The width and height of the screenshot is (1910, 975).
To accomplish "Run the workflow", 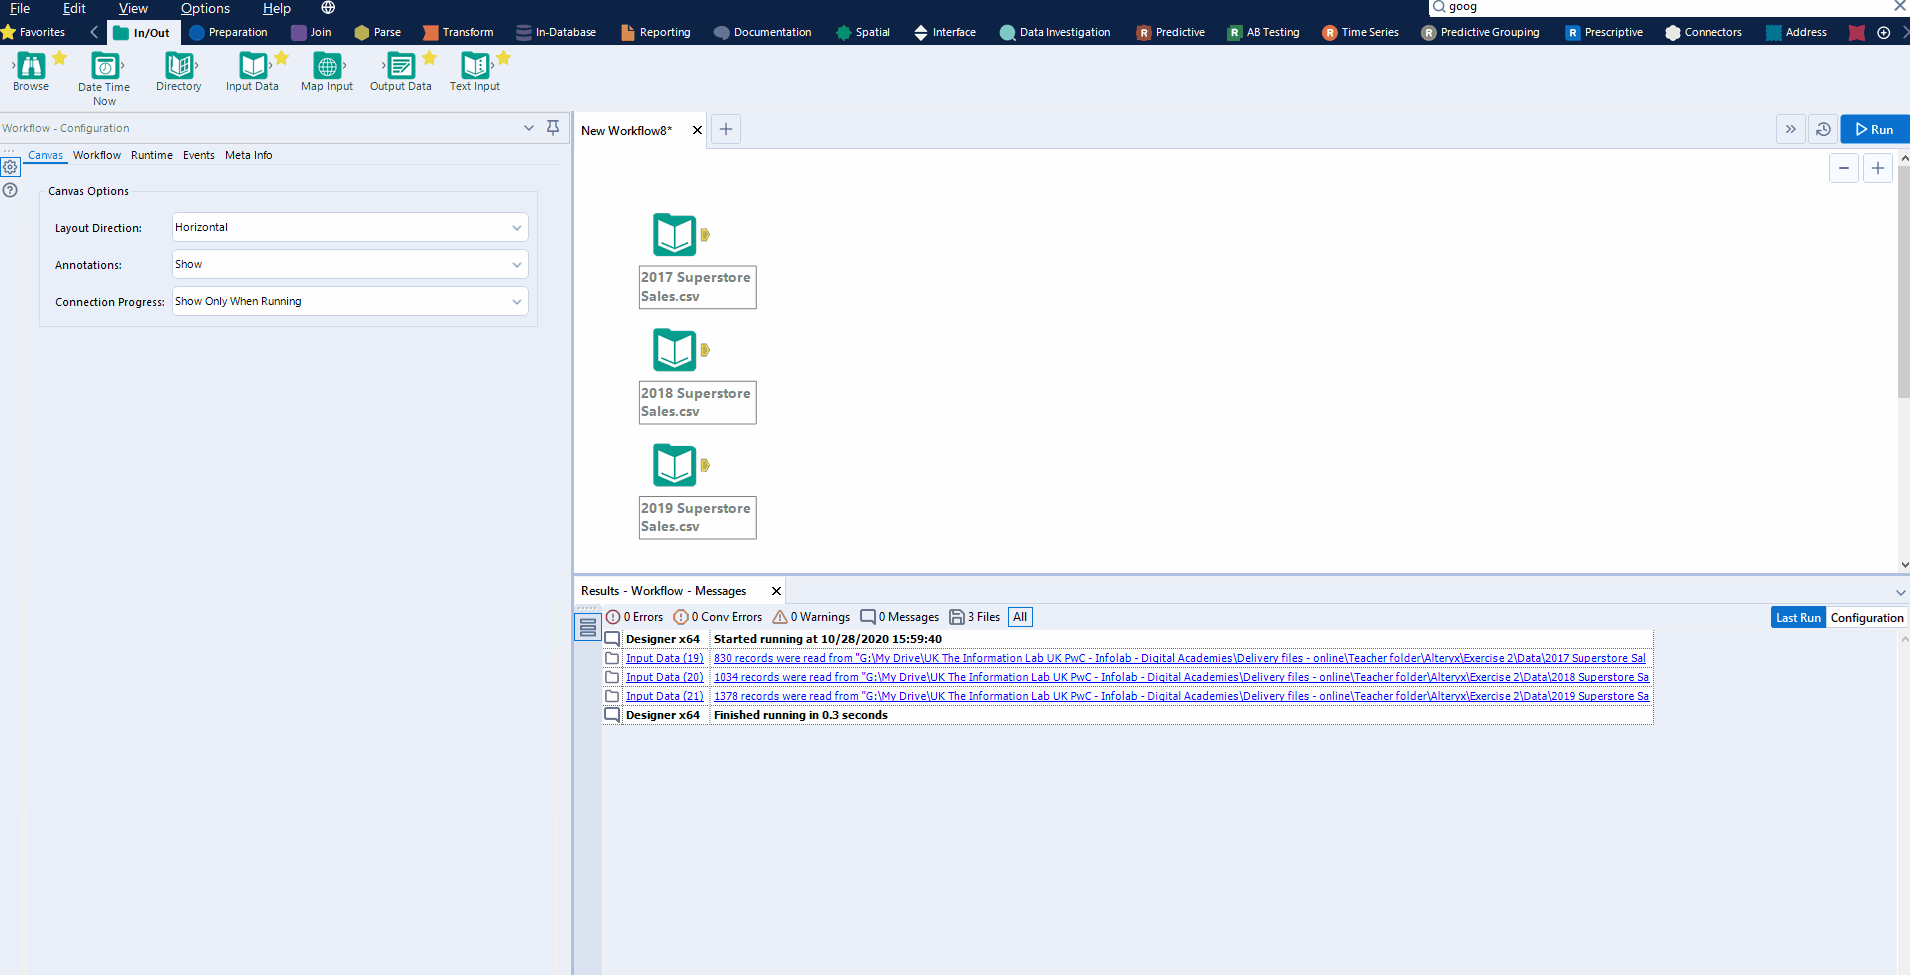I will pyautogui.click(x=1875, y=129).
